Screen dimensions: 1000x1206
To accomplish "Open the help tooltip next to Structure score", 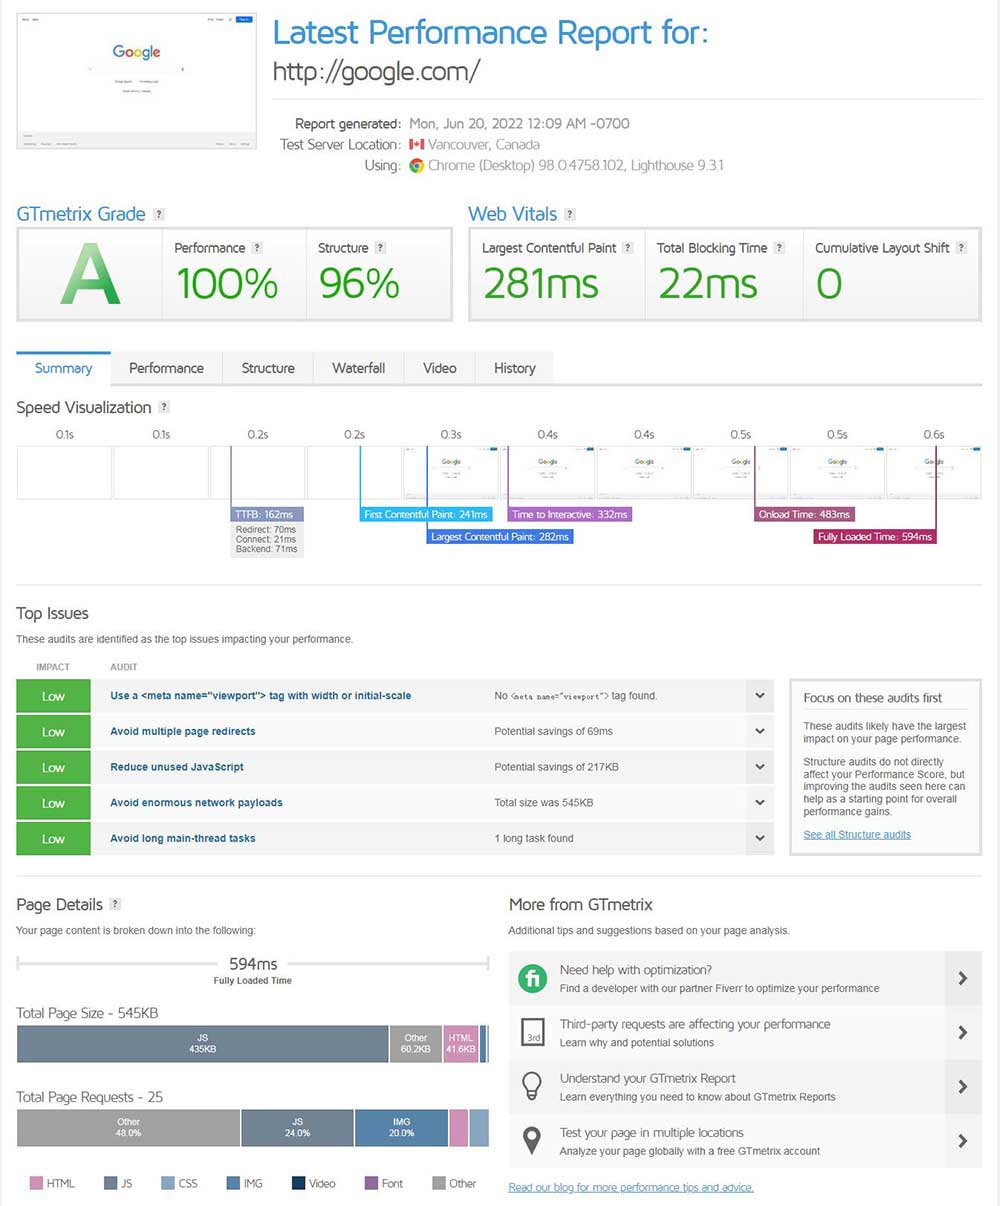I will pos(380,248).
